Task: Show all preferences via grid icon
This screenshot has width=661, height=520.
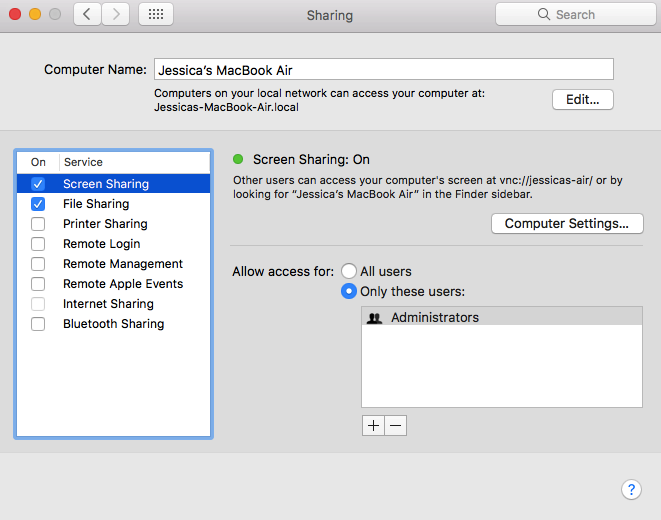Action: point(156,14)
